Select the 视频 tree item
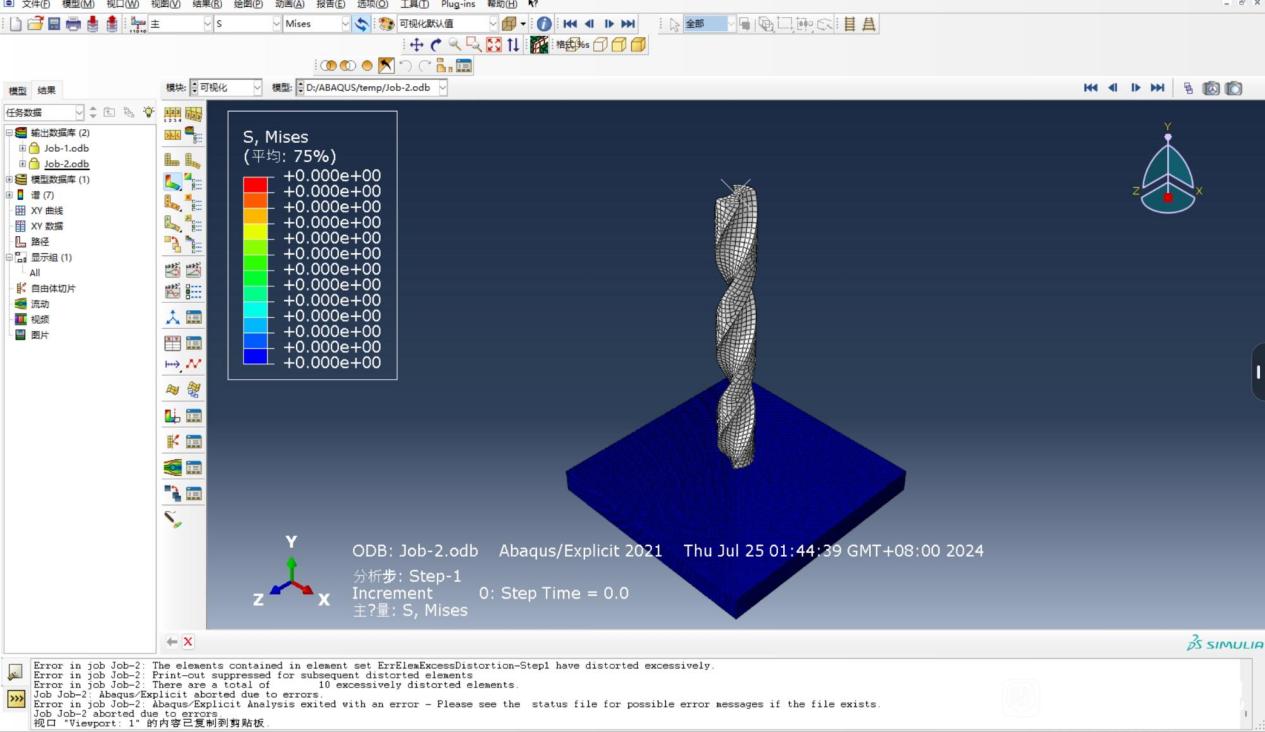The image size is (1265, 732). pos(40,319)
